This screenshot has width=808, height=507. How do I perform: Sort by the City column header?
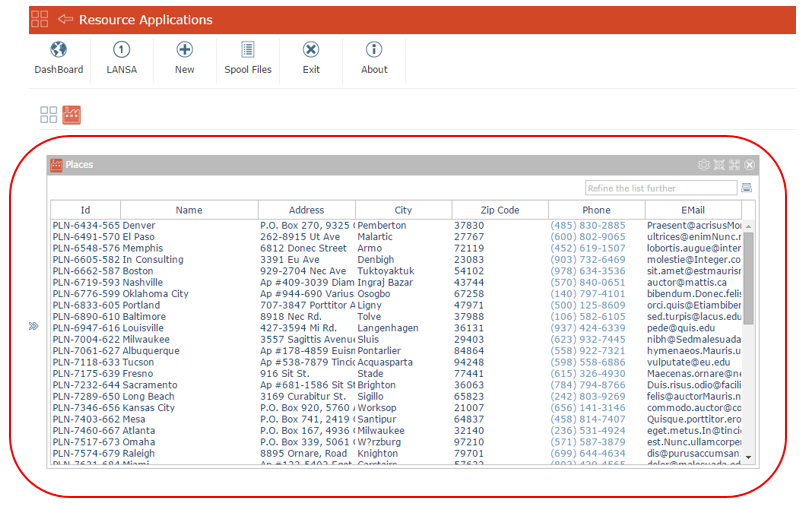403,210
